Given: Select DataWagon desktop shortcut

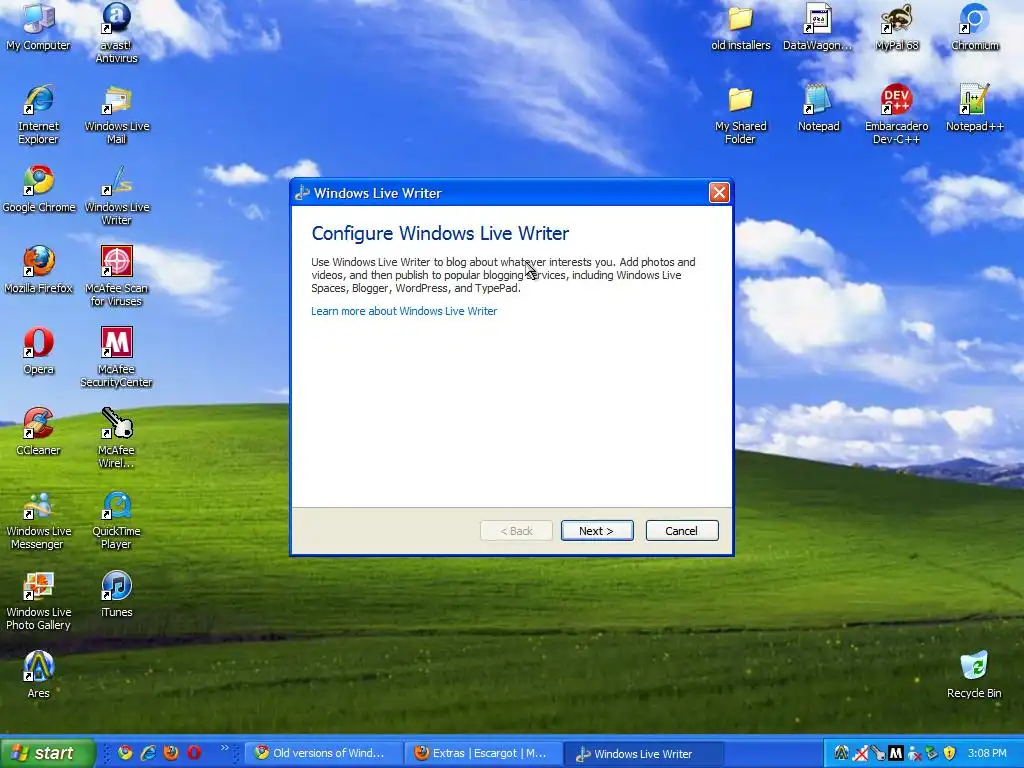Looking at the screenshot, I should [818, 27].
